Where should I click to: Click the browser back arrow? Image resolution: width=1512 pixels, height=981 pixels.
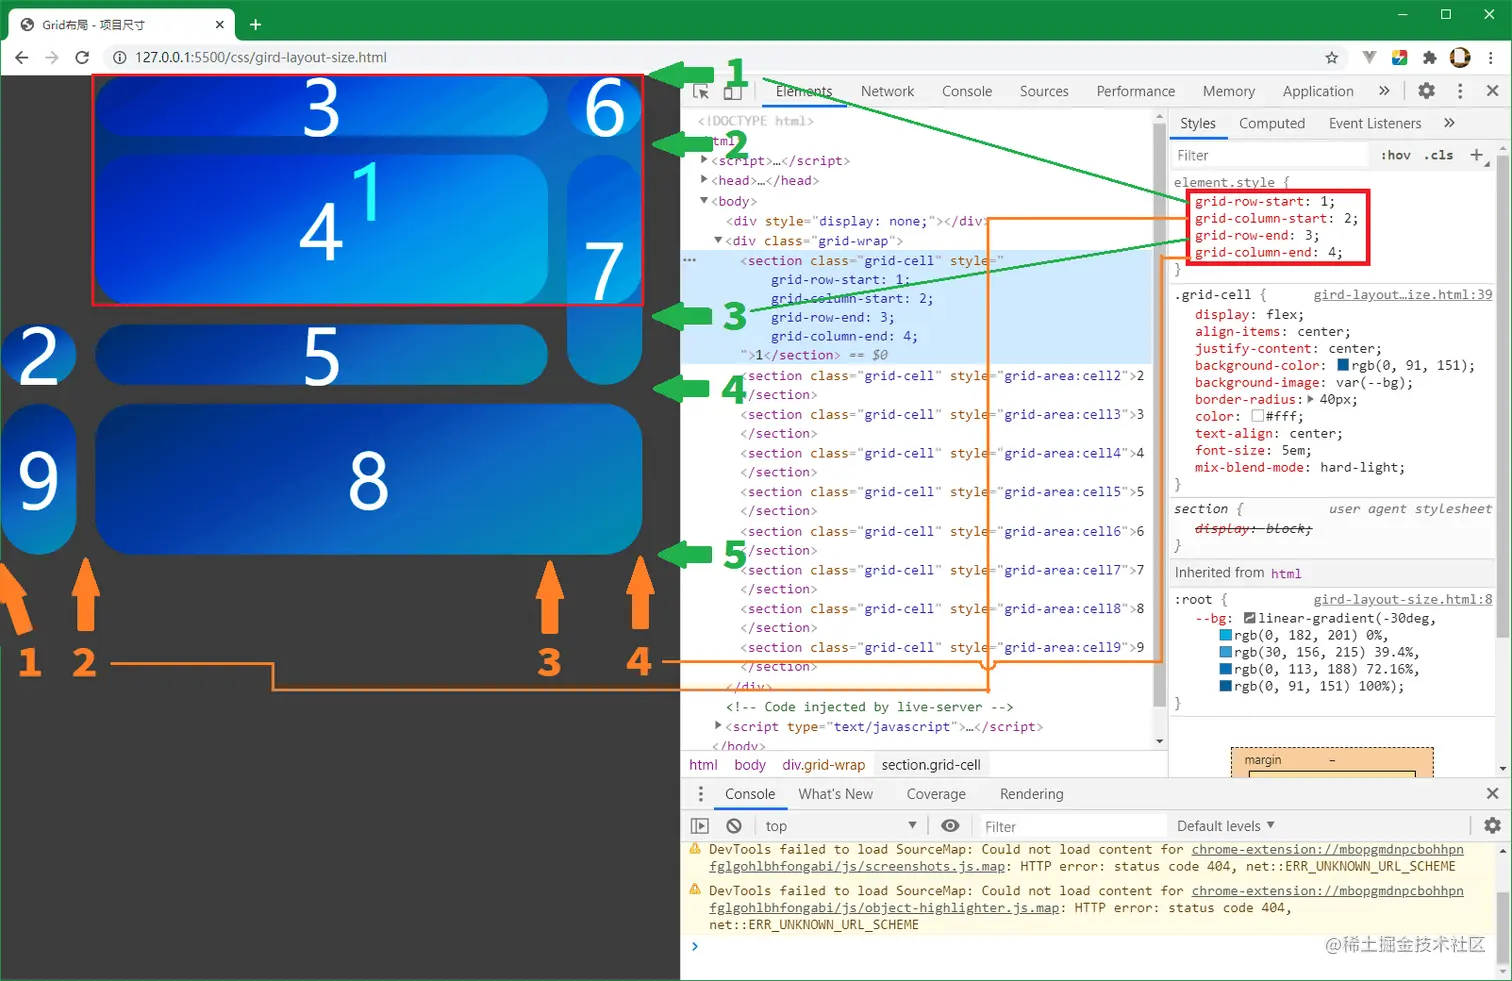click(22, 57)
